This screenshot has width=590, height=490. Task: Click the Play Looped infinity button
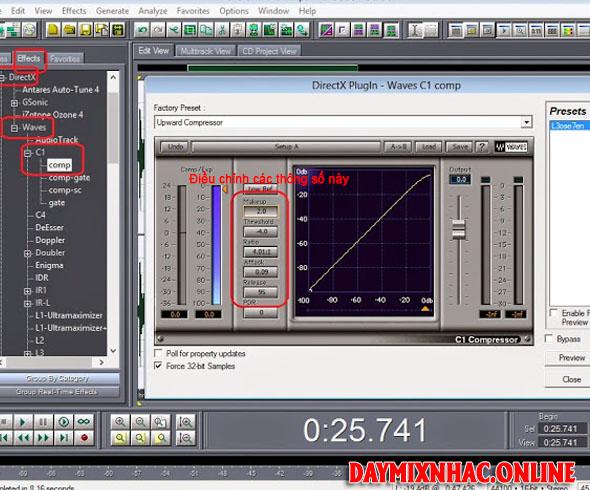click(x=84, y=422)
